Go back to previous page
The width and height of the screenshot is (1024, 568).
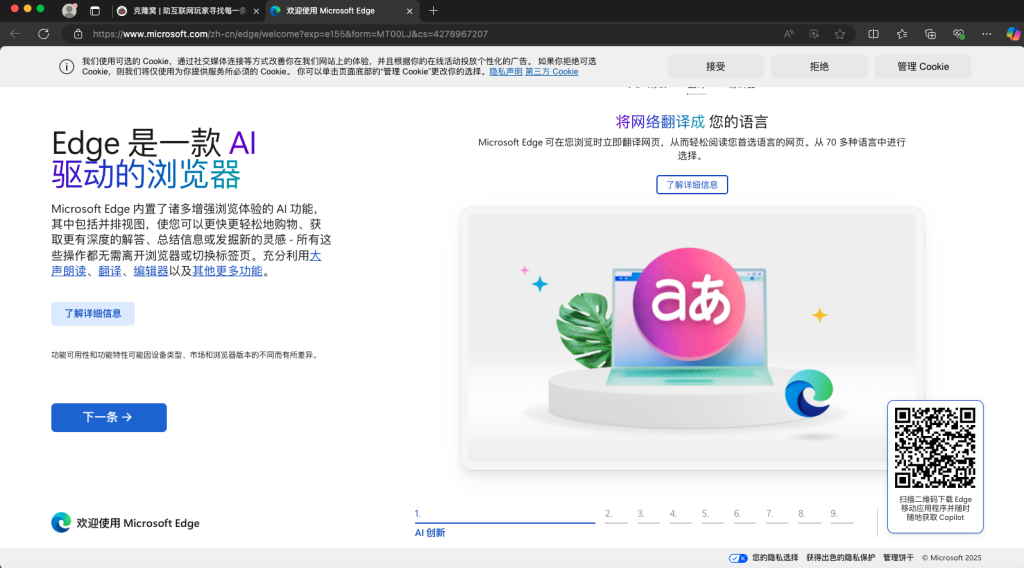tap(16, 34)
